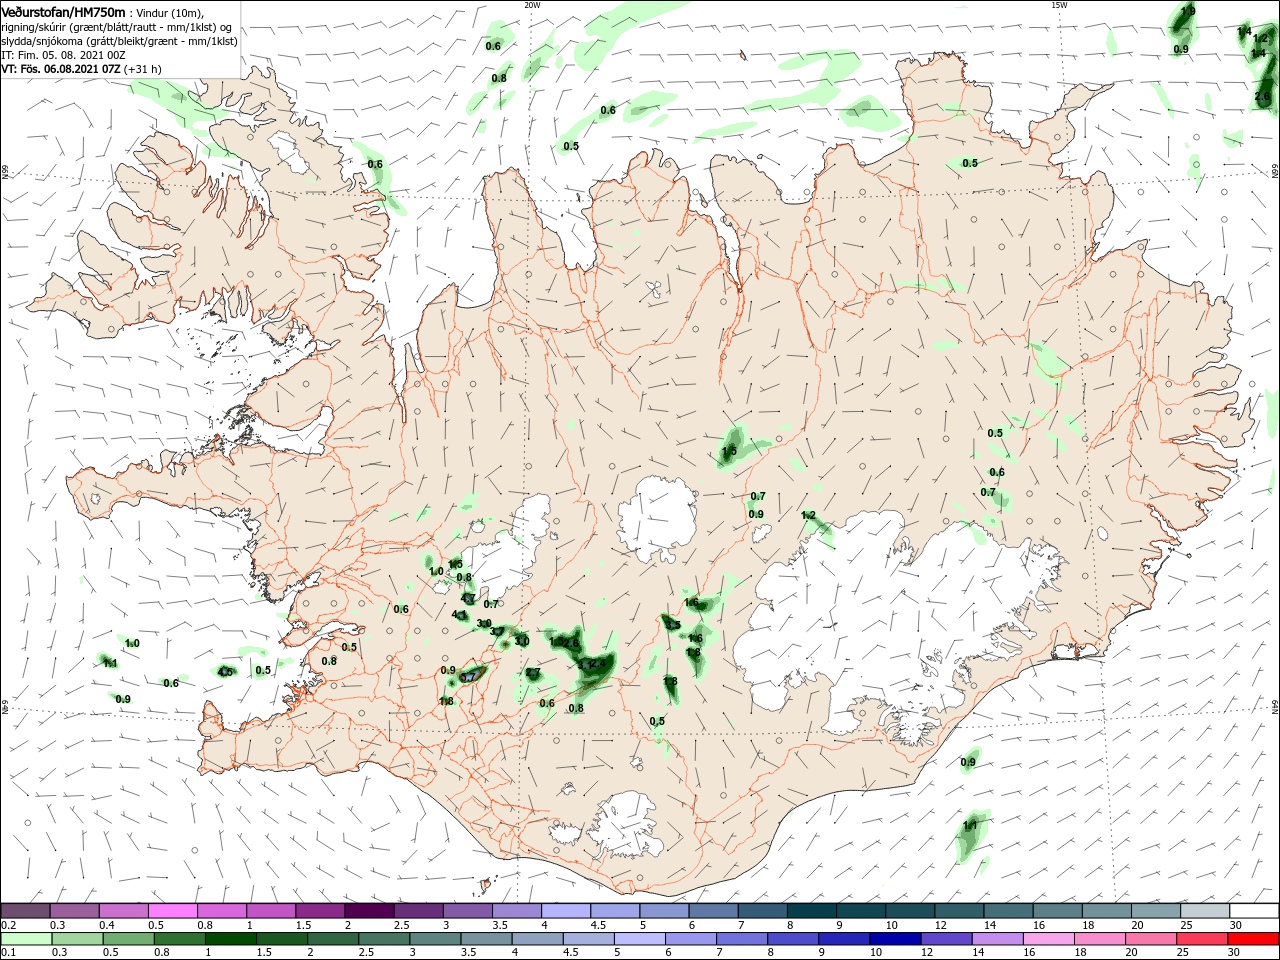Click the Veðurstofan/HM750m map title
Screen dimensions: 1280x960
63,12
